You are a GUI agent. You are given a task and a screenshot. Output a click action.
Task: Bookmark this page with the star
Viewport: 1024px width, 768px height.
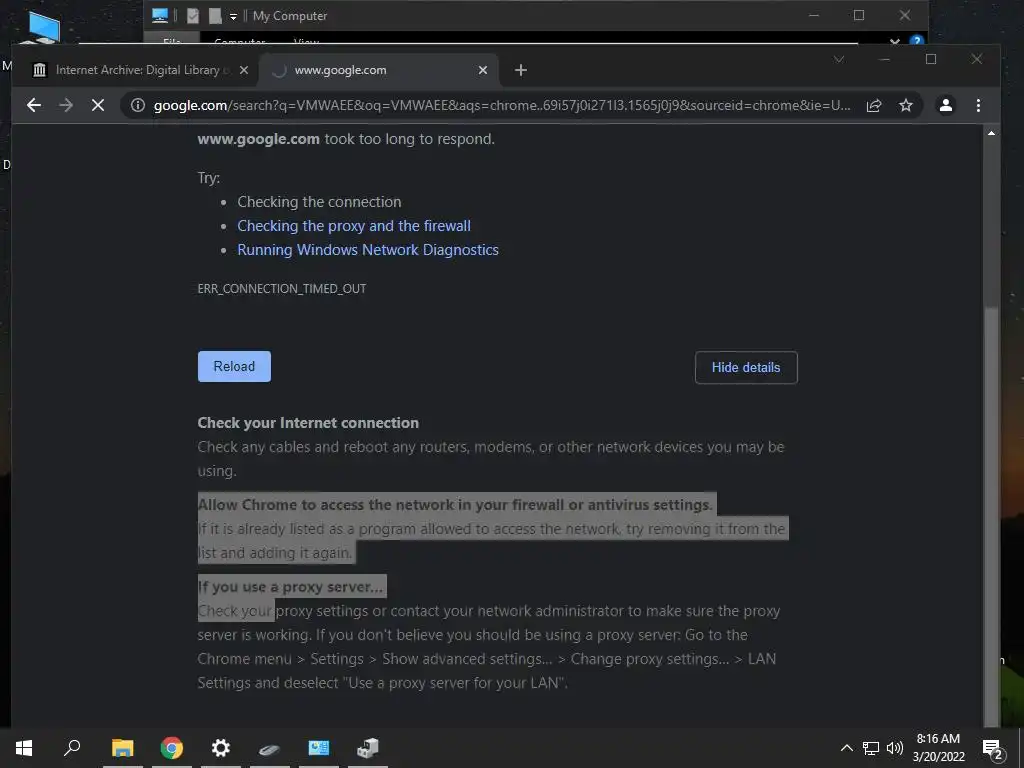click(x=906, y=105)
